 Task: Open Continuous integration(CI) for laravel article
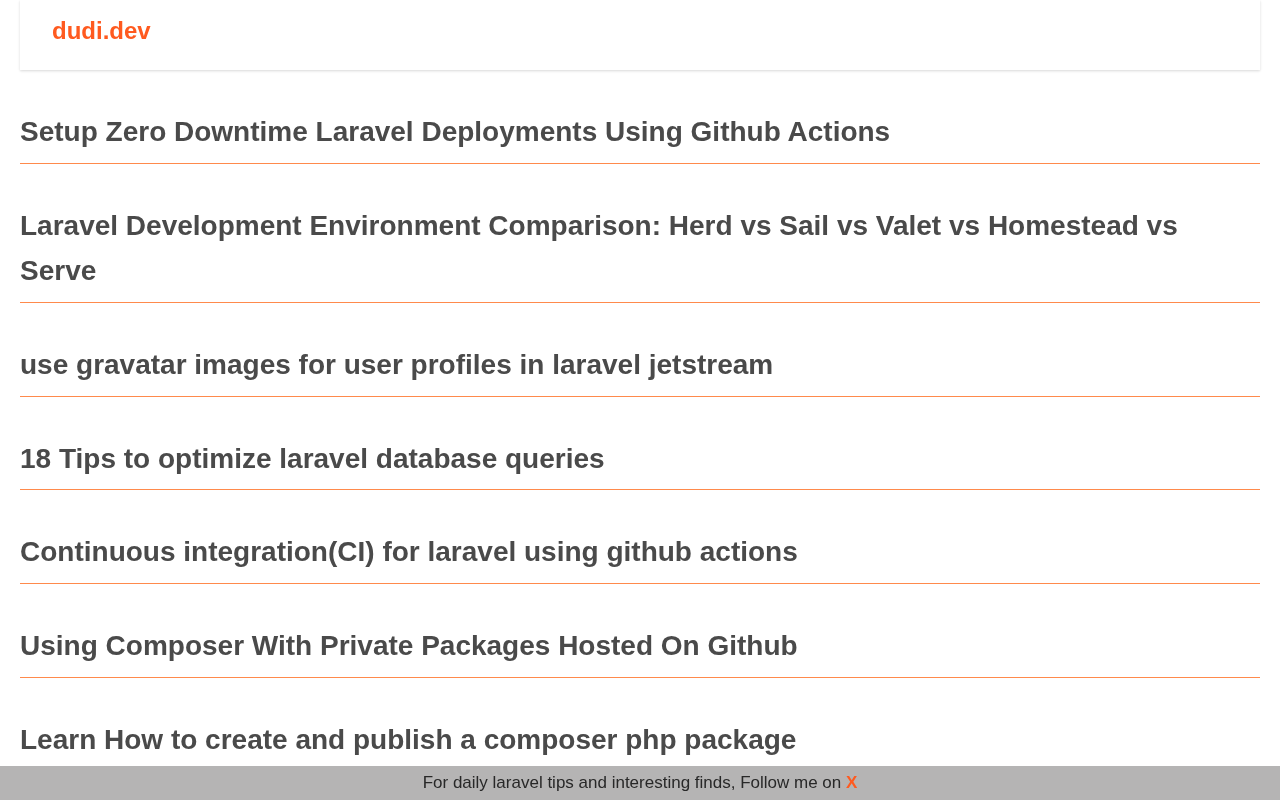click(408, 552)
